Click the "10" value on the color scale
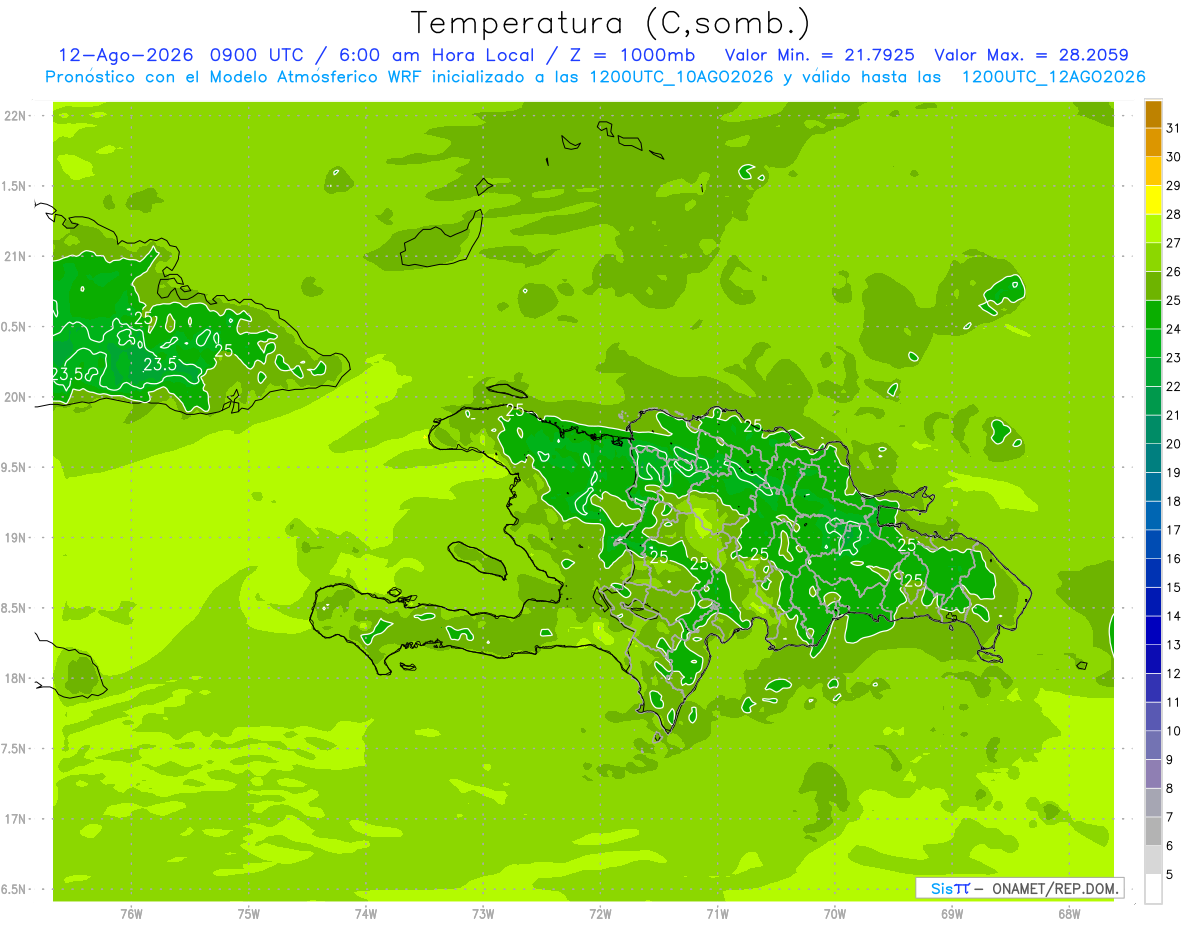Viewport: 1200px width, 927px height. (1173, 730)
